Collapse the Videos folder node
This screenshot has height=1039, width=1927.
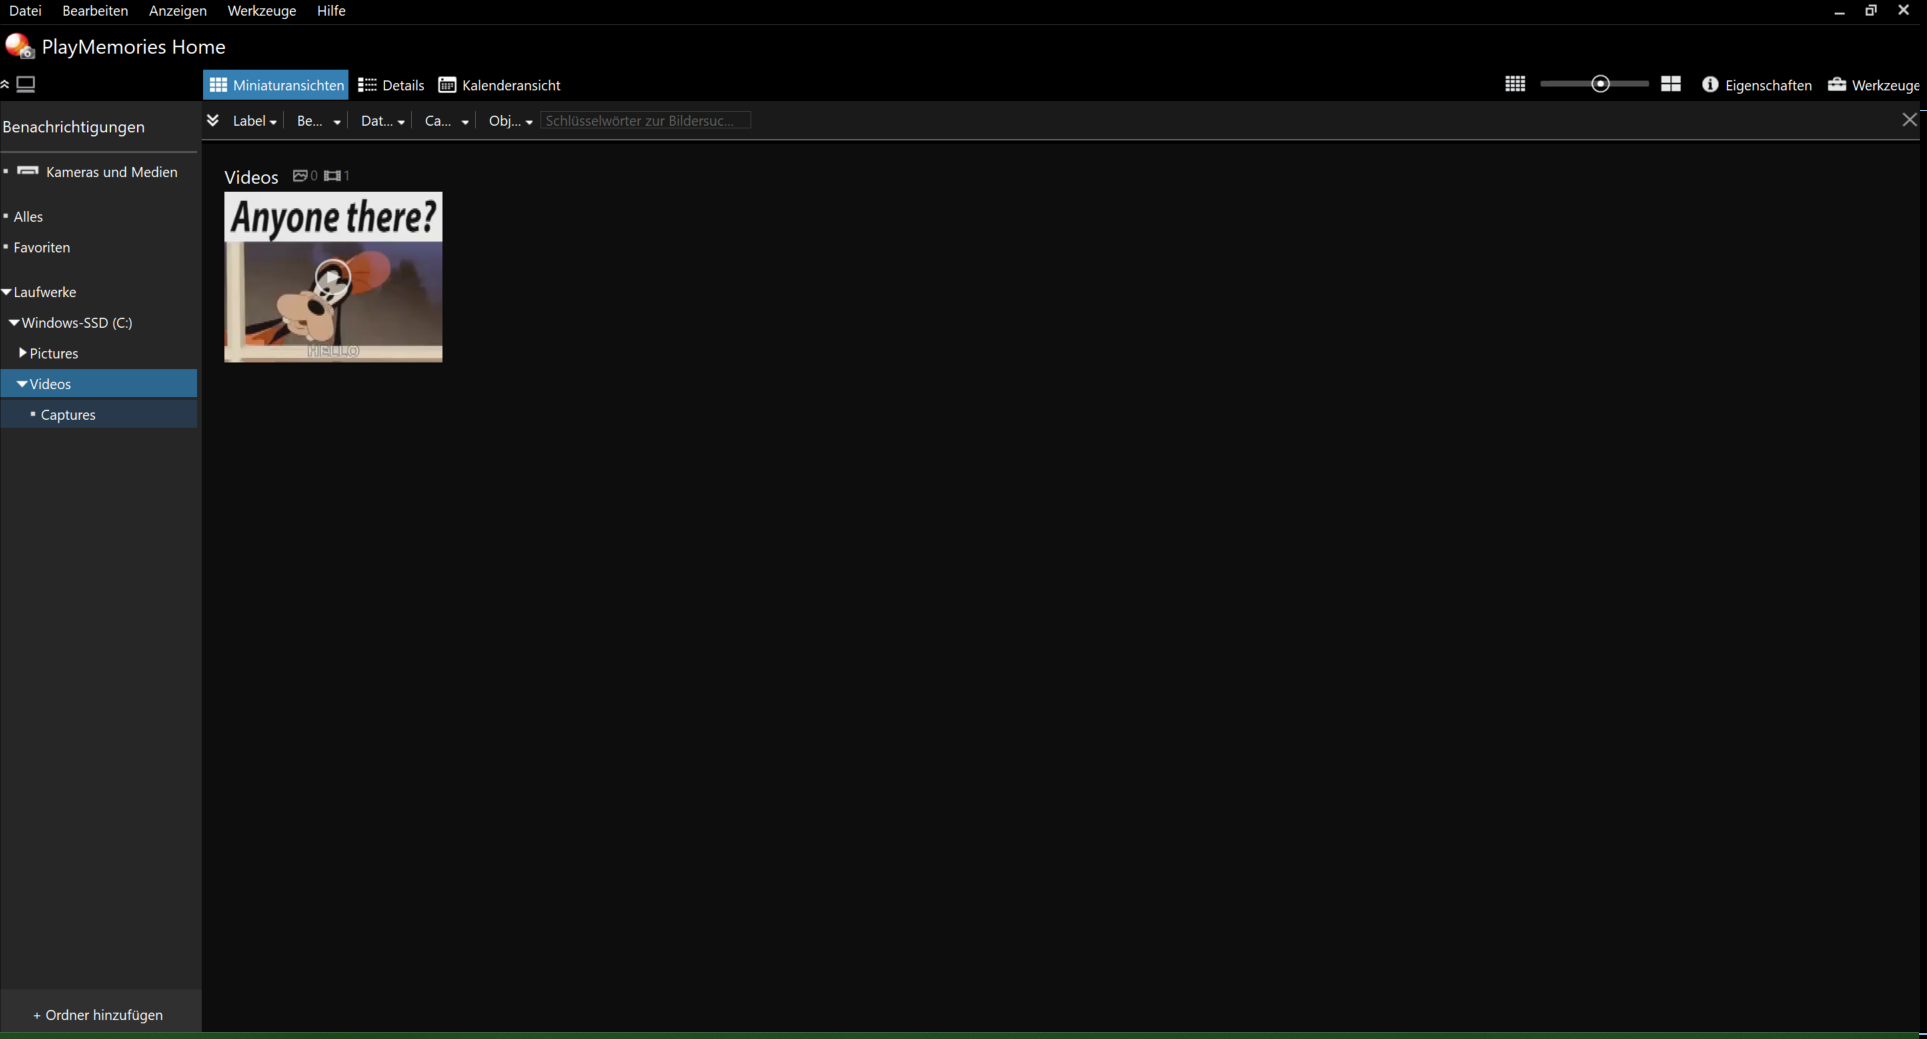tap(22, 384)
